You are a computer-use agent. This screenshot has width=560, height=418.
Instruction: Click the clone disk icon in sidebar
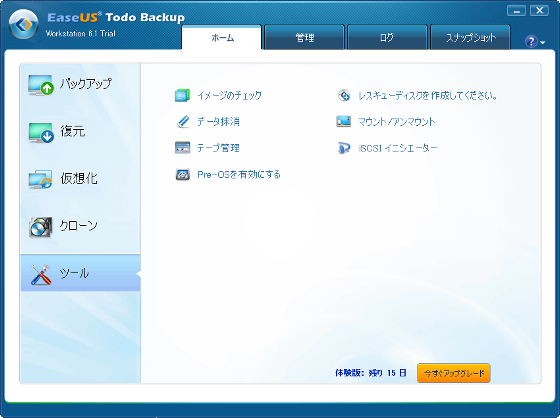pos(41,227)
